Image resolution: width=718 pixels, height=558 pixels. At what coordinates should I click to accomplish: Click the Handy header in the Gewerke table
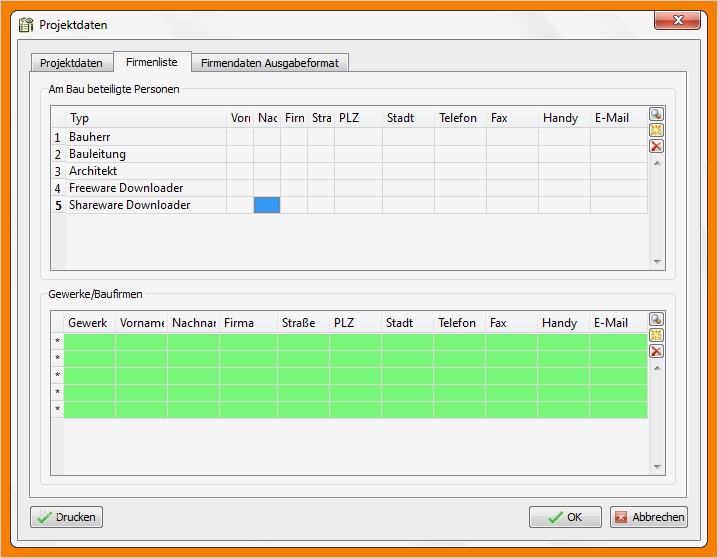[563, 323]
